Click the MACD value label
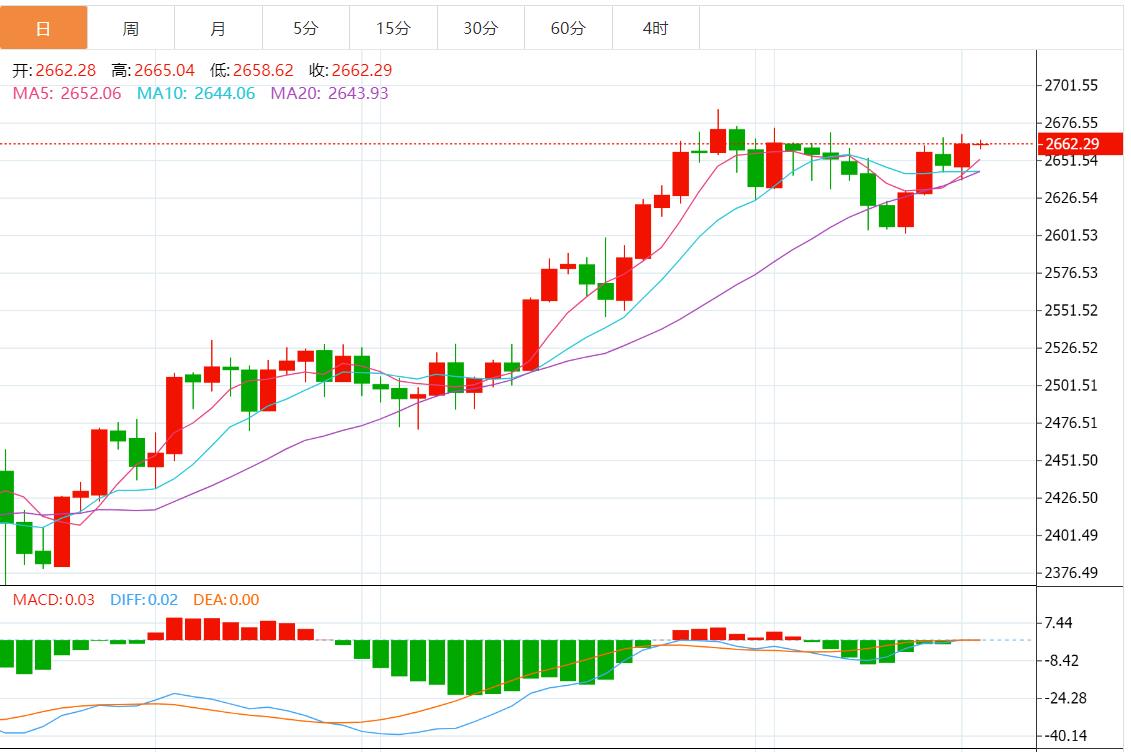1131x752 pixels. [53, 599]
